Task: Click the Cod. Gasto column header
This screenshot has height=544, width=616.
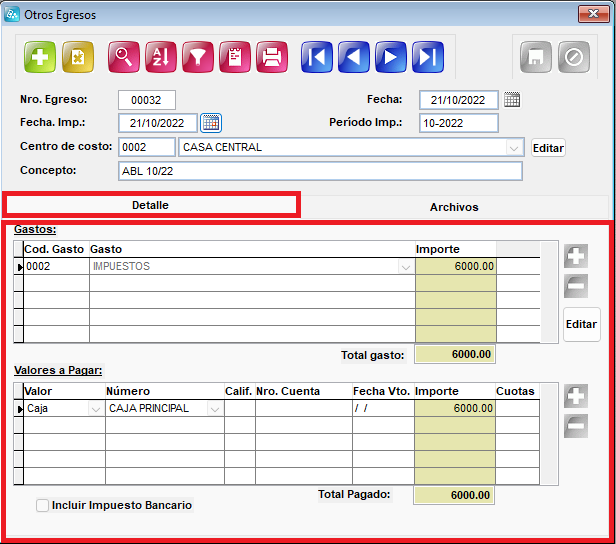Action: pos(57,249)
